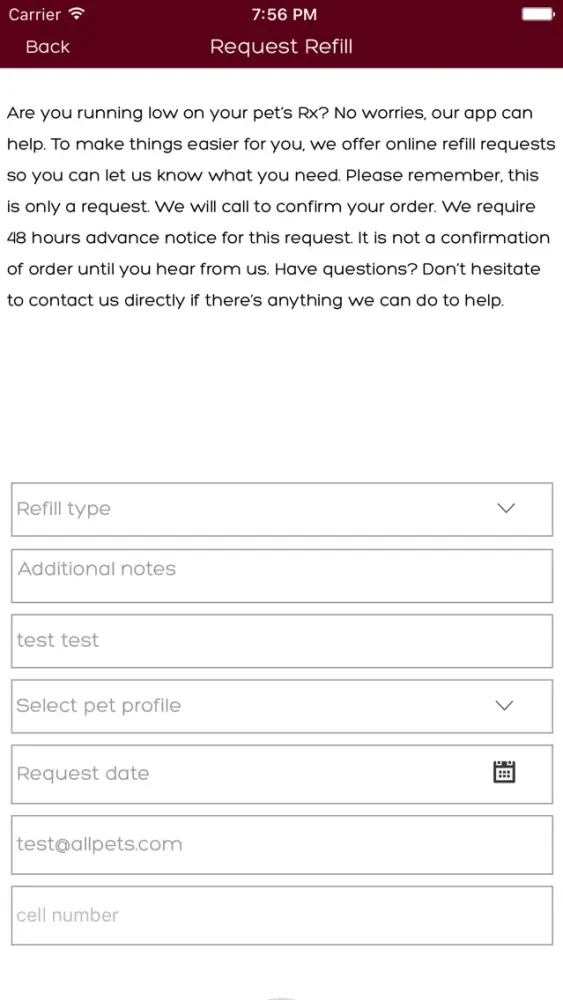Focus the cell number input field
The width and height of the screenshot is (563, 1000).
click(x=282, y=915)
